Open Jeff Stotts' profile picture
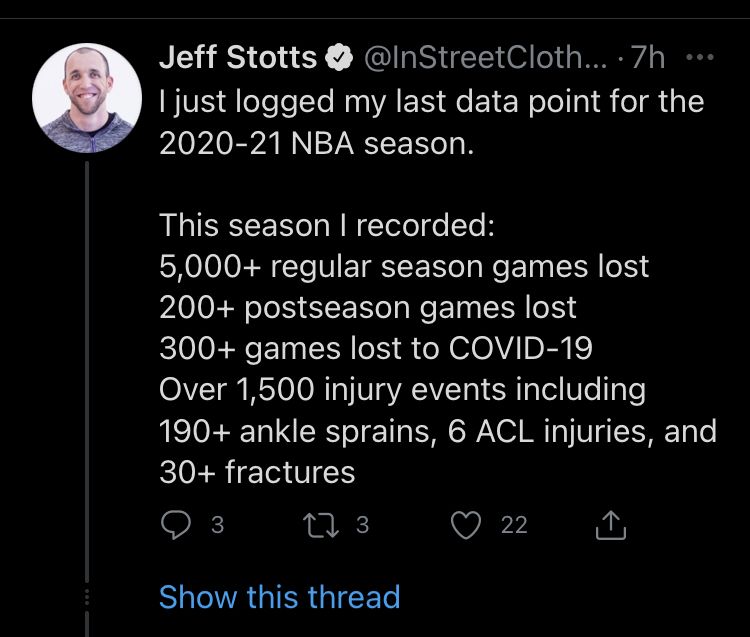This screenshot has height=637, width=750. [87, 98]
